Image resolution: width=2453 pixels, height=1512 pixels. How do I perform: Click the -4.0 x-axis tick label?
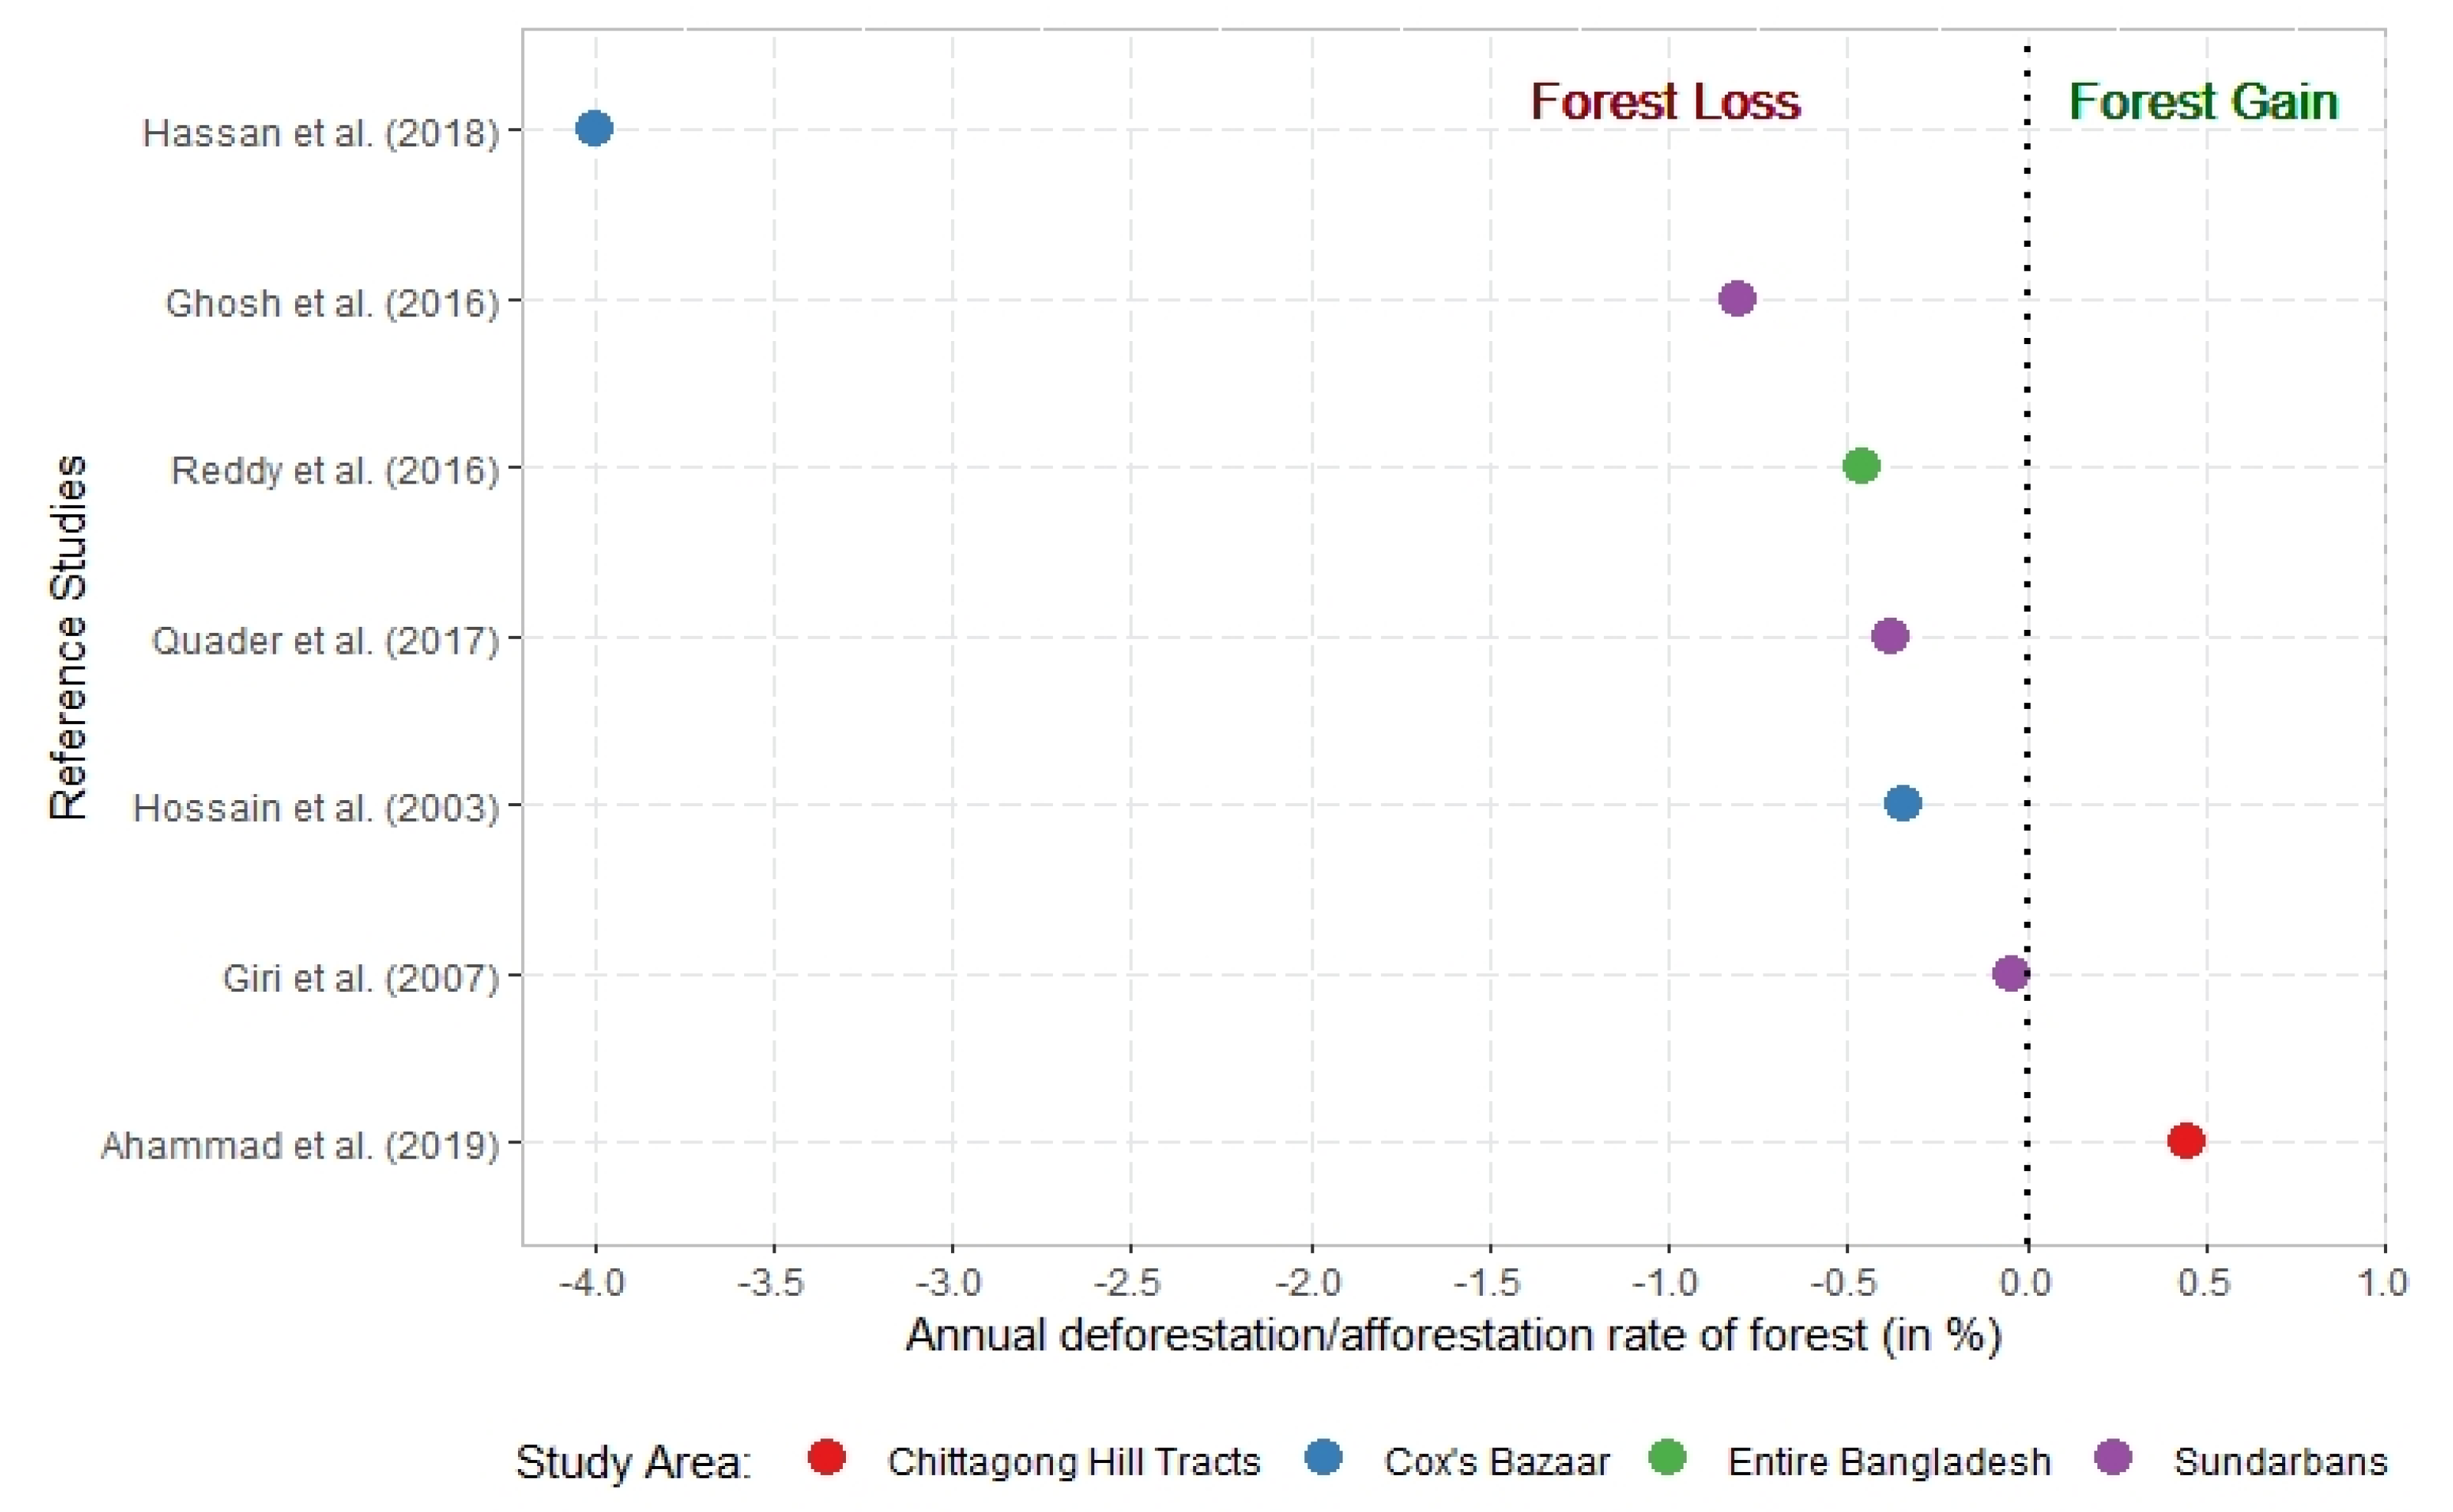592,1282
